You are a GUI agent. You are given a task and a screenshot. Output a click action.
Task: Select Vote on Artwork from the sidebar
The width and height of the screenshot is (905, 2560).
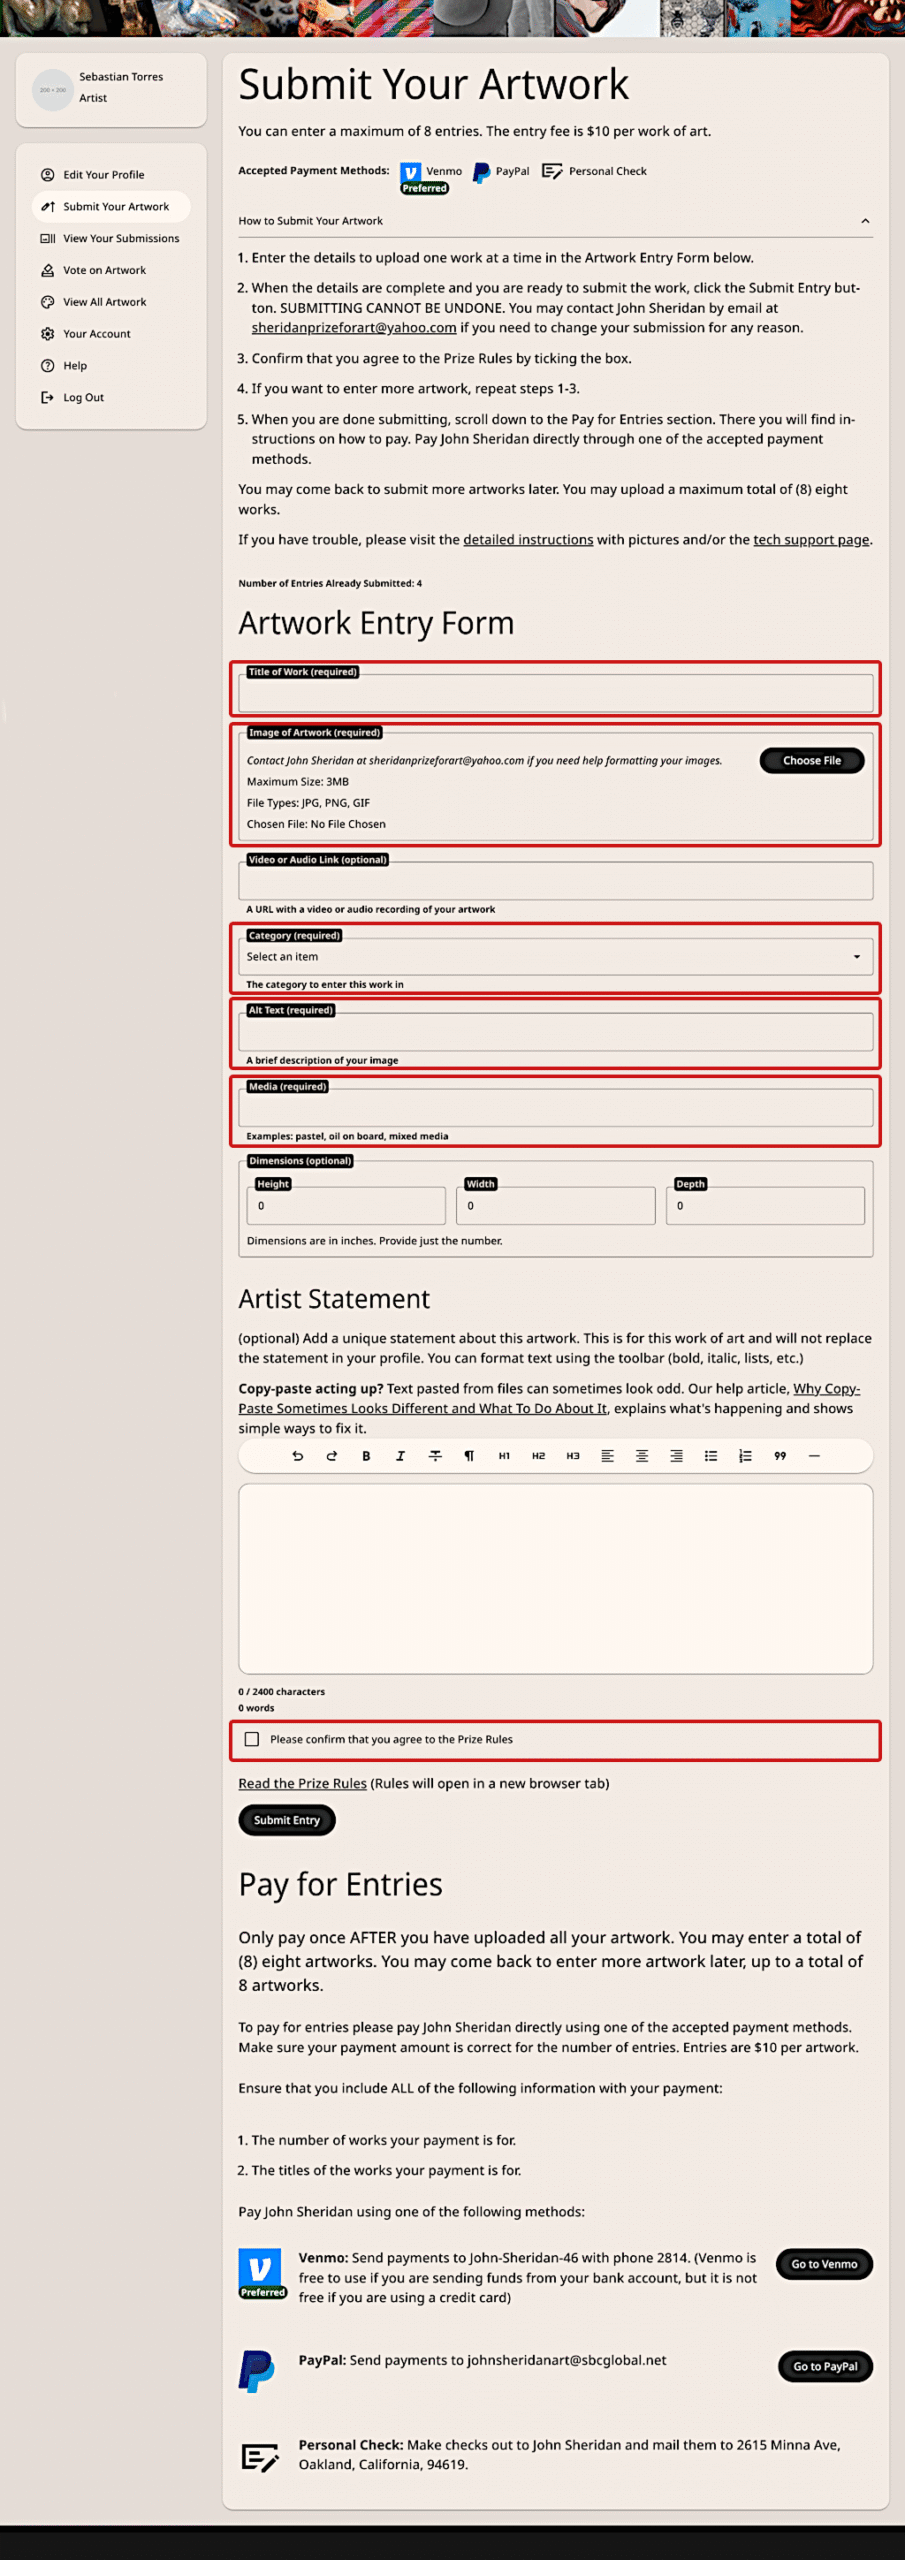(x=105, y=270)
